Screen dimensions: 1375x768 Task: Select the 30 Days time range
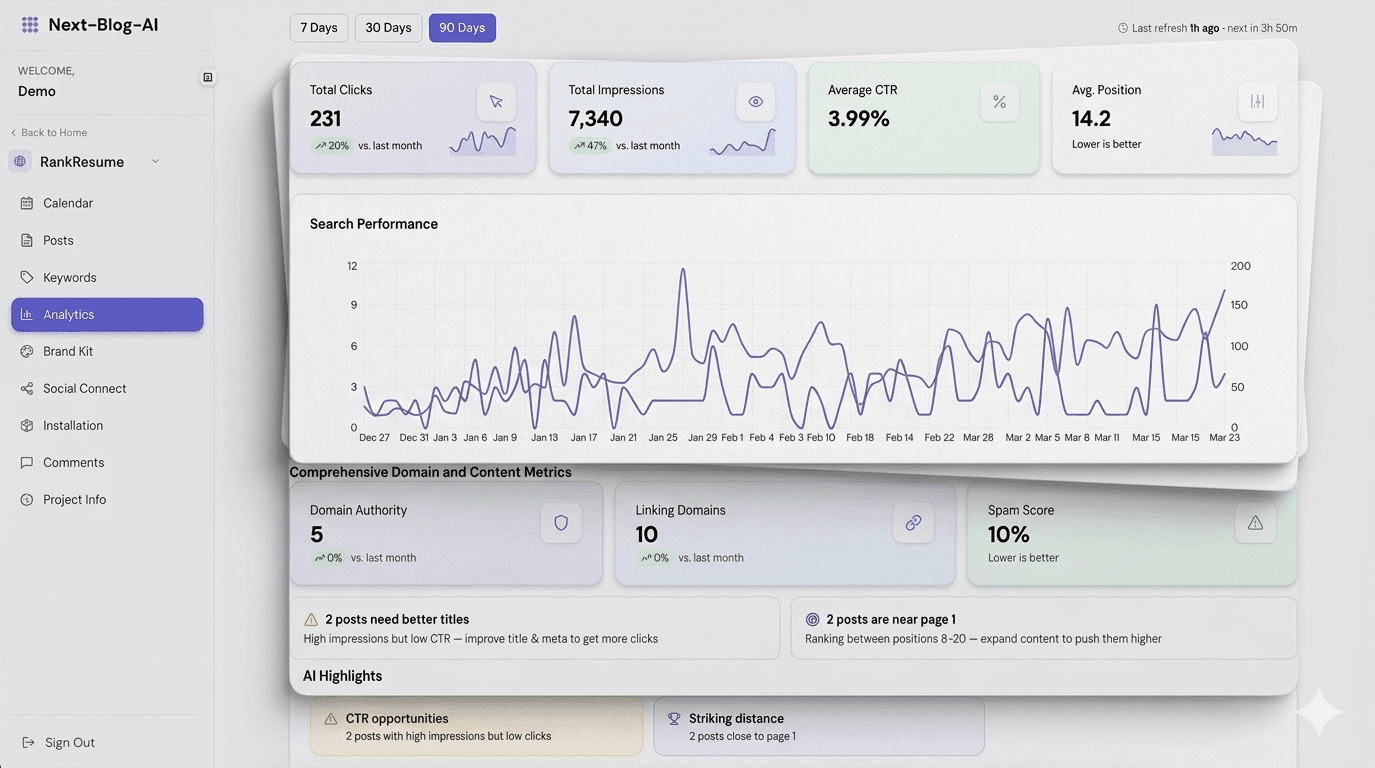click(387, 27)
